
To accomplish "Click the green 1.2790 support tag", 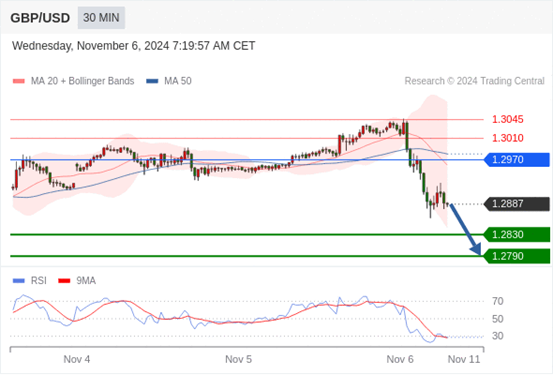I will [517, 256].
